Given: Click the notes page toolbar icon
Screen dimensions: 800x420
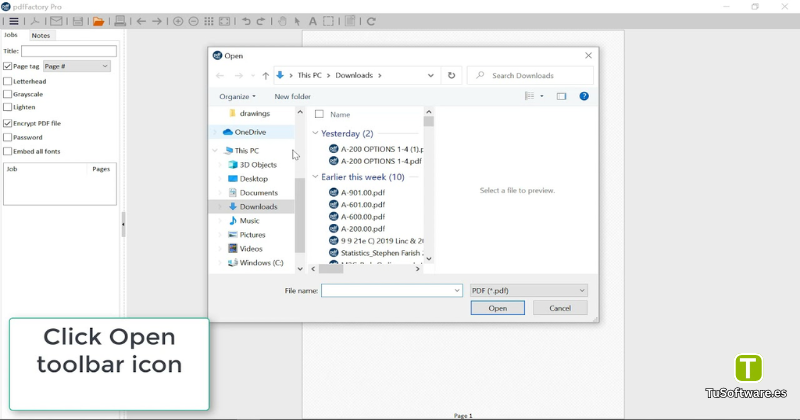Looking at the screenshot, I should [x=350, y=21].
